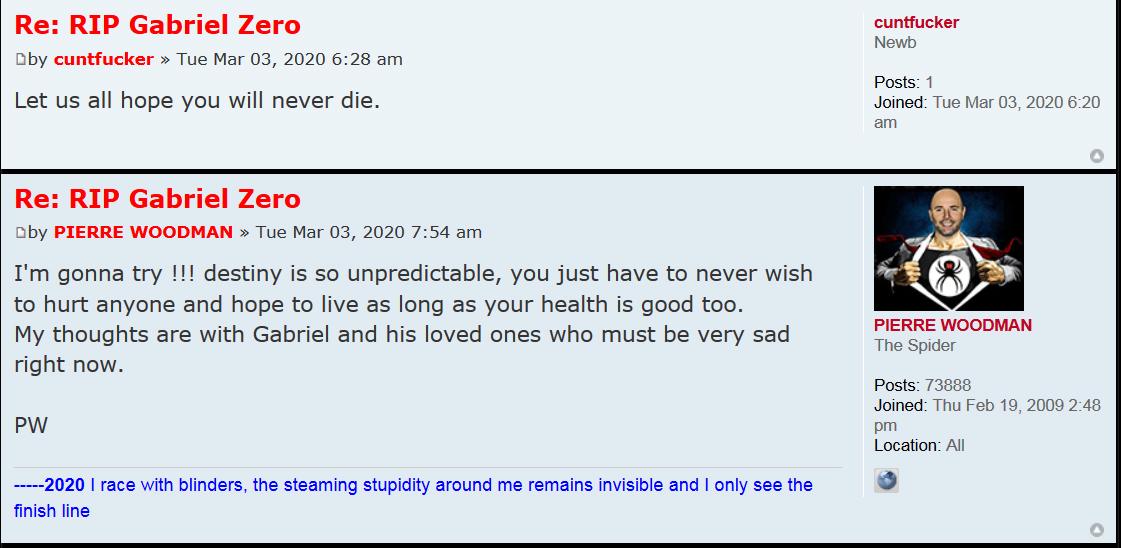Click the author username in the first post's byline
This screenshot has width=1121, height=548.
(x=104, y=59)
